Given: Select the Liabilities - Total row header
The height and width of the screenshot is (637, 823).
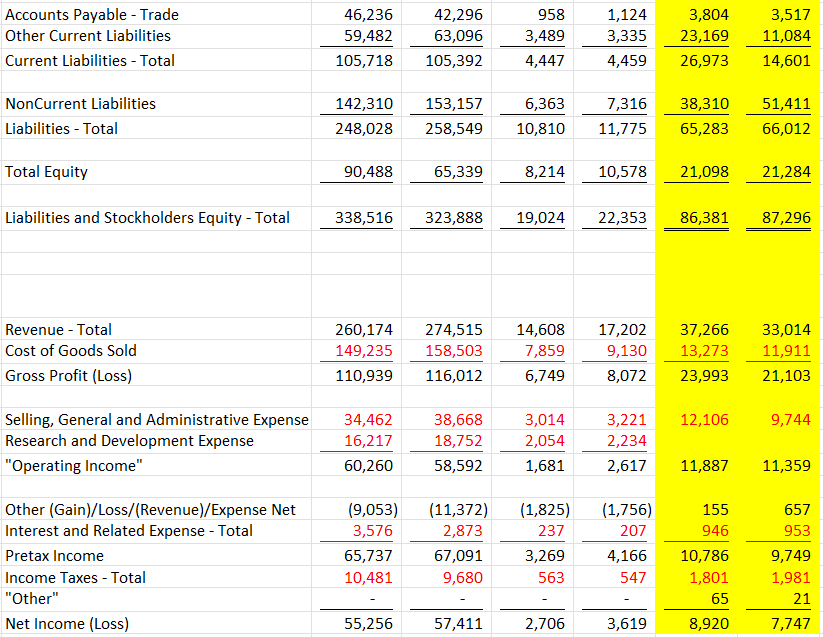Looking at the screenshot, I should [62, 128].
